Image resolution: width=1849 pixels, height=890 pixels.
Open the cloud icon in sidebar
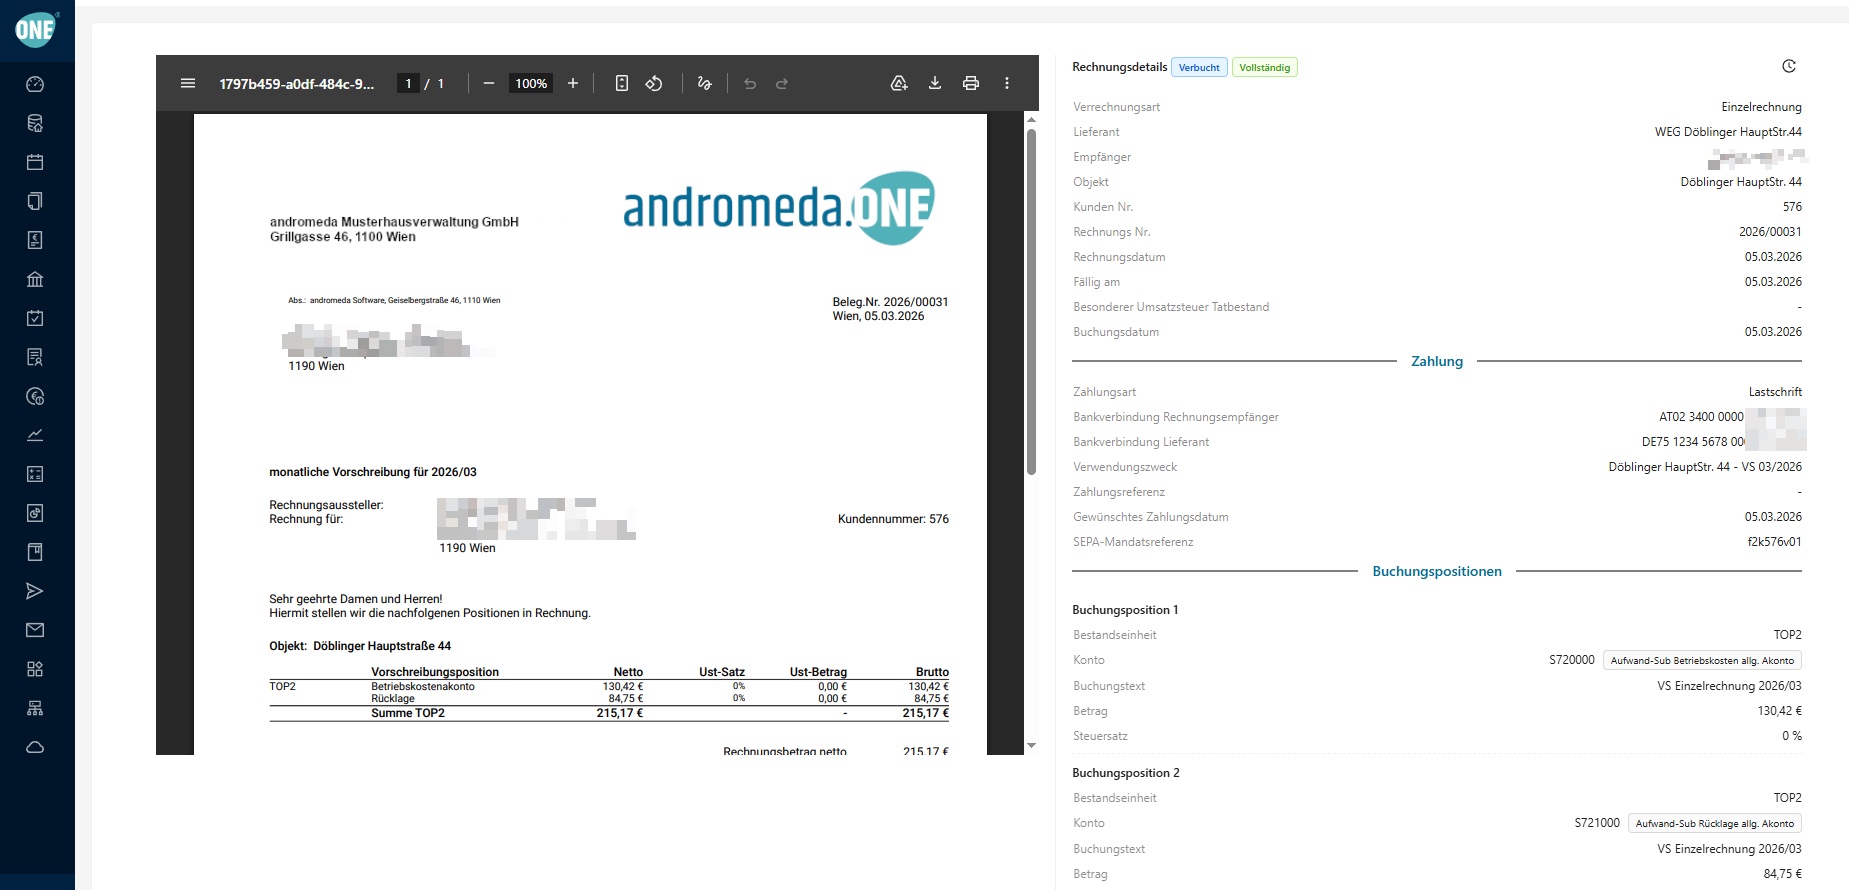pyautogui.click(x=35, y=747)
